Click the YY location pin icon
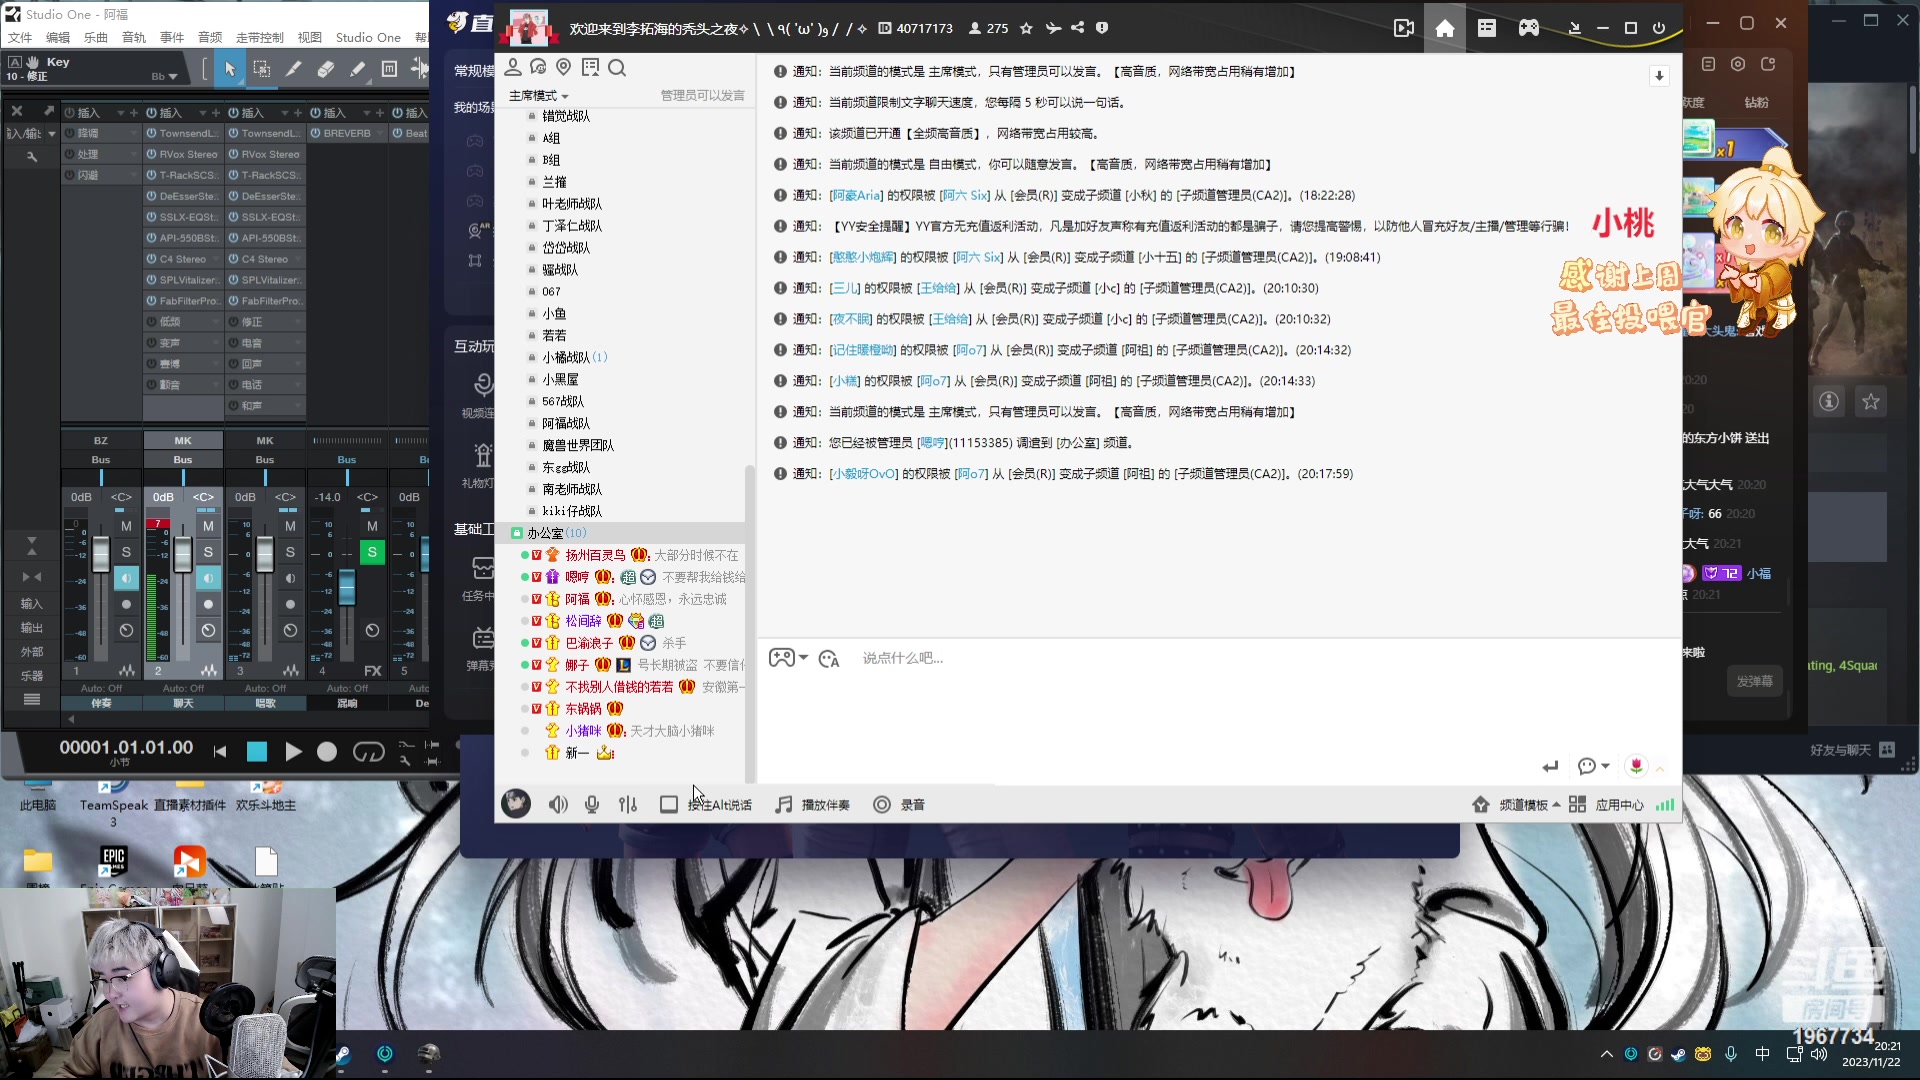Image resolution: width=1920 pixels, height=1080 pixels. click(x=564, y=67)
